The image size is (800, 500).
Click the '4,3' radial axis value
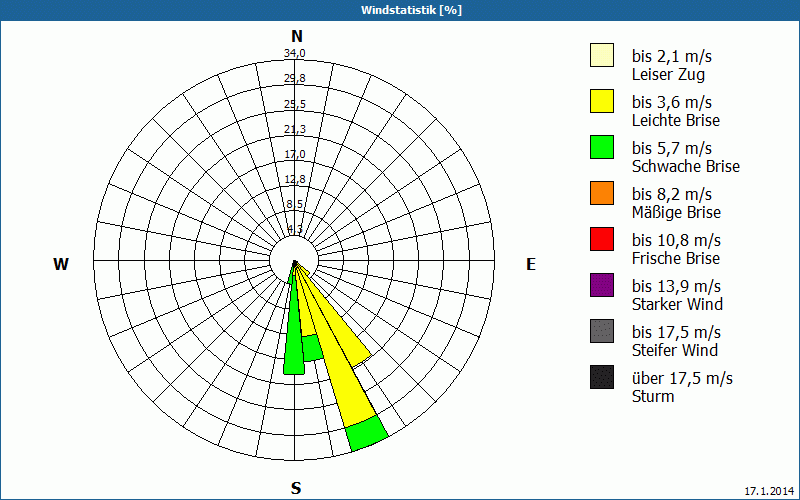(294, 229)
